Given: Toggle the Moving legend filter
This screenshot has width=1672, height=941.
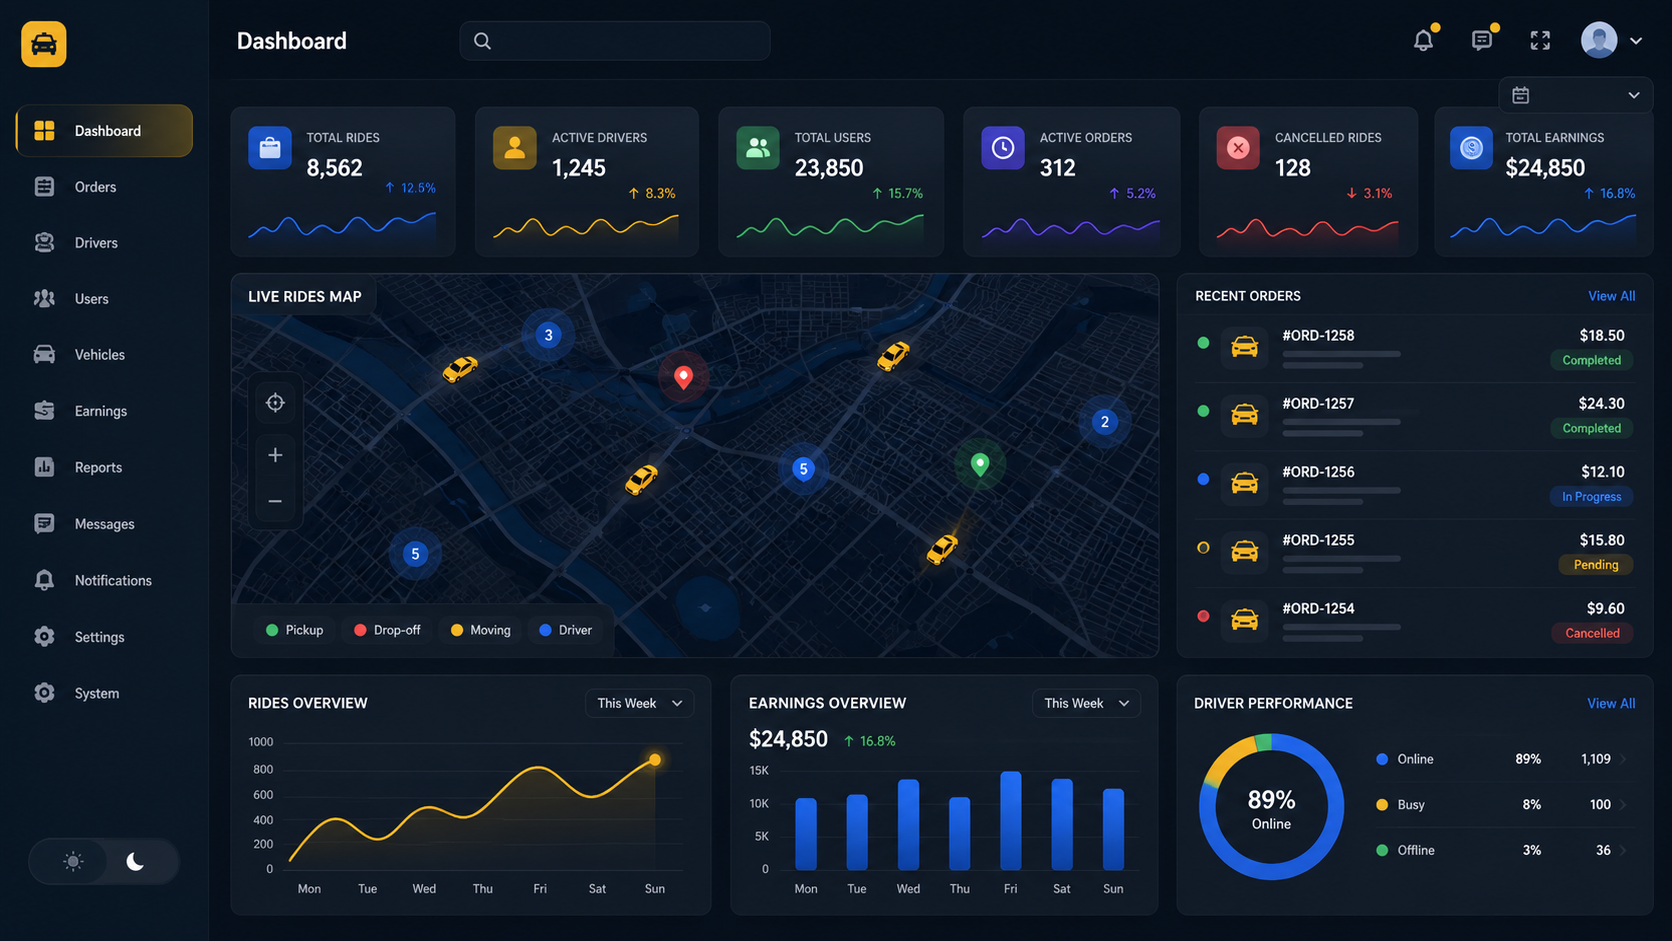Looking at the screenshot, I should (x=481, y=630).
